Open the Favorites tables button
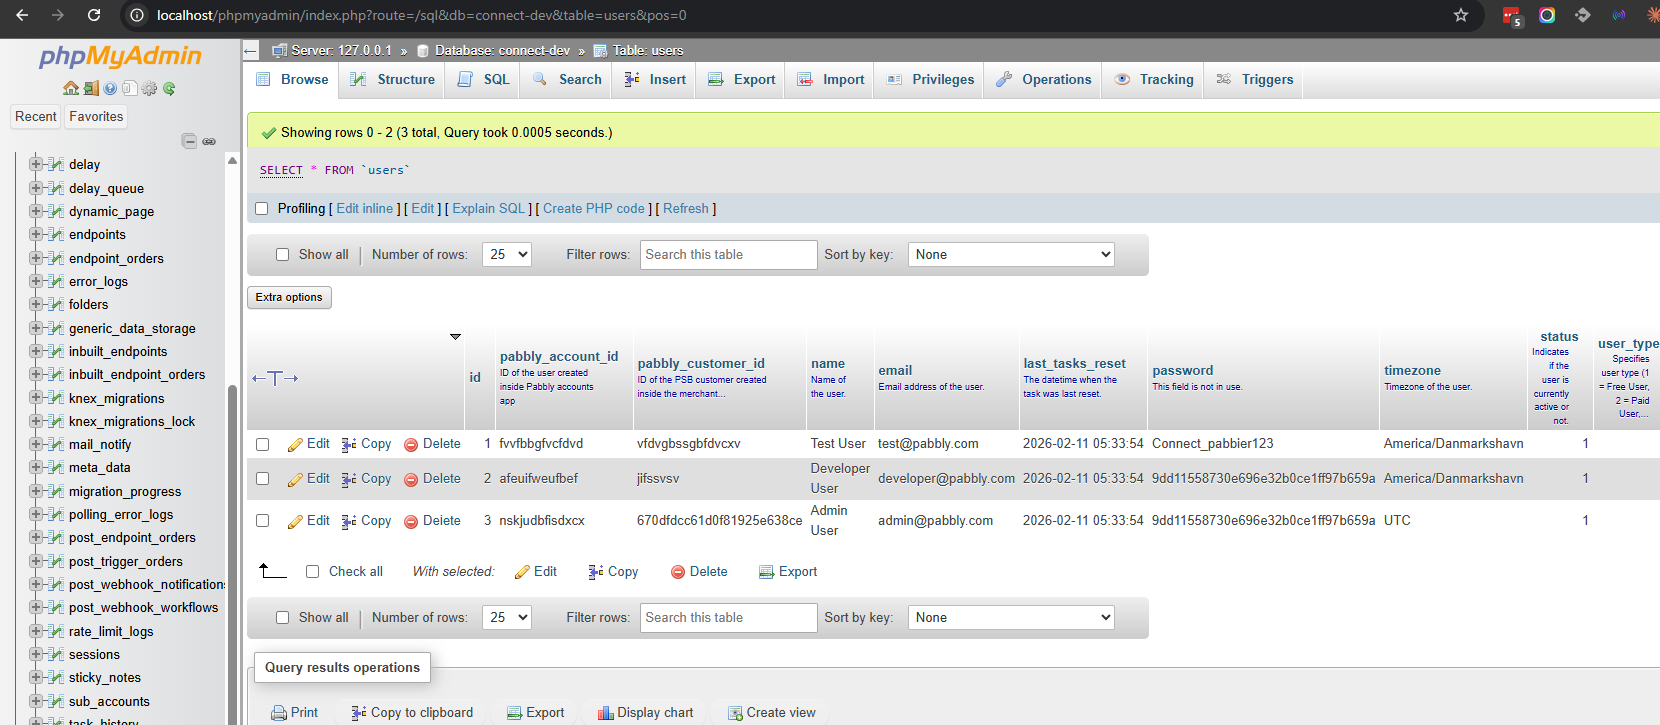Image resolution: width=1660 pixels, height=725 pixels. coord(96,117)
